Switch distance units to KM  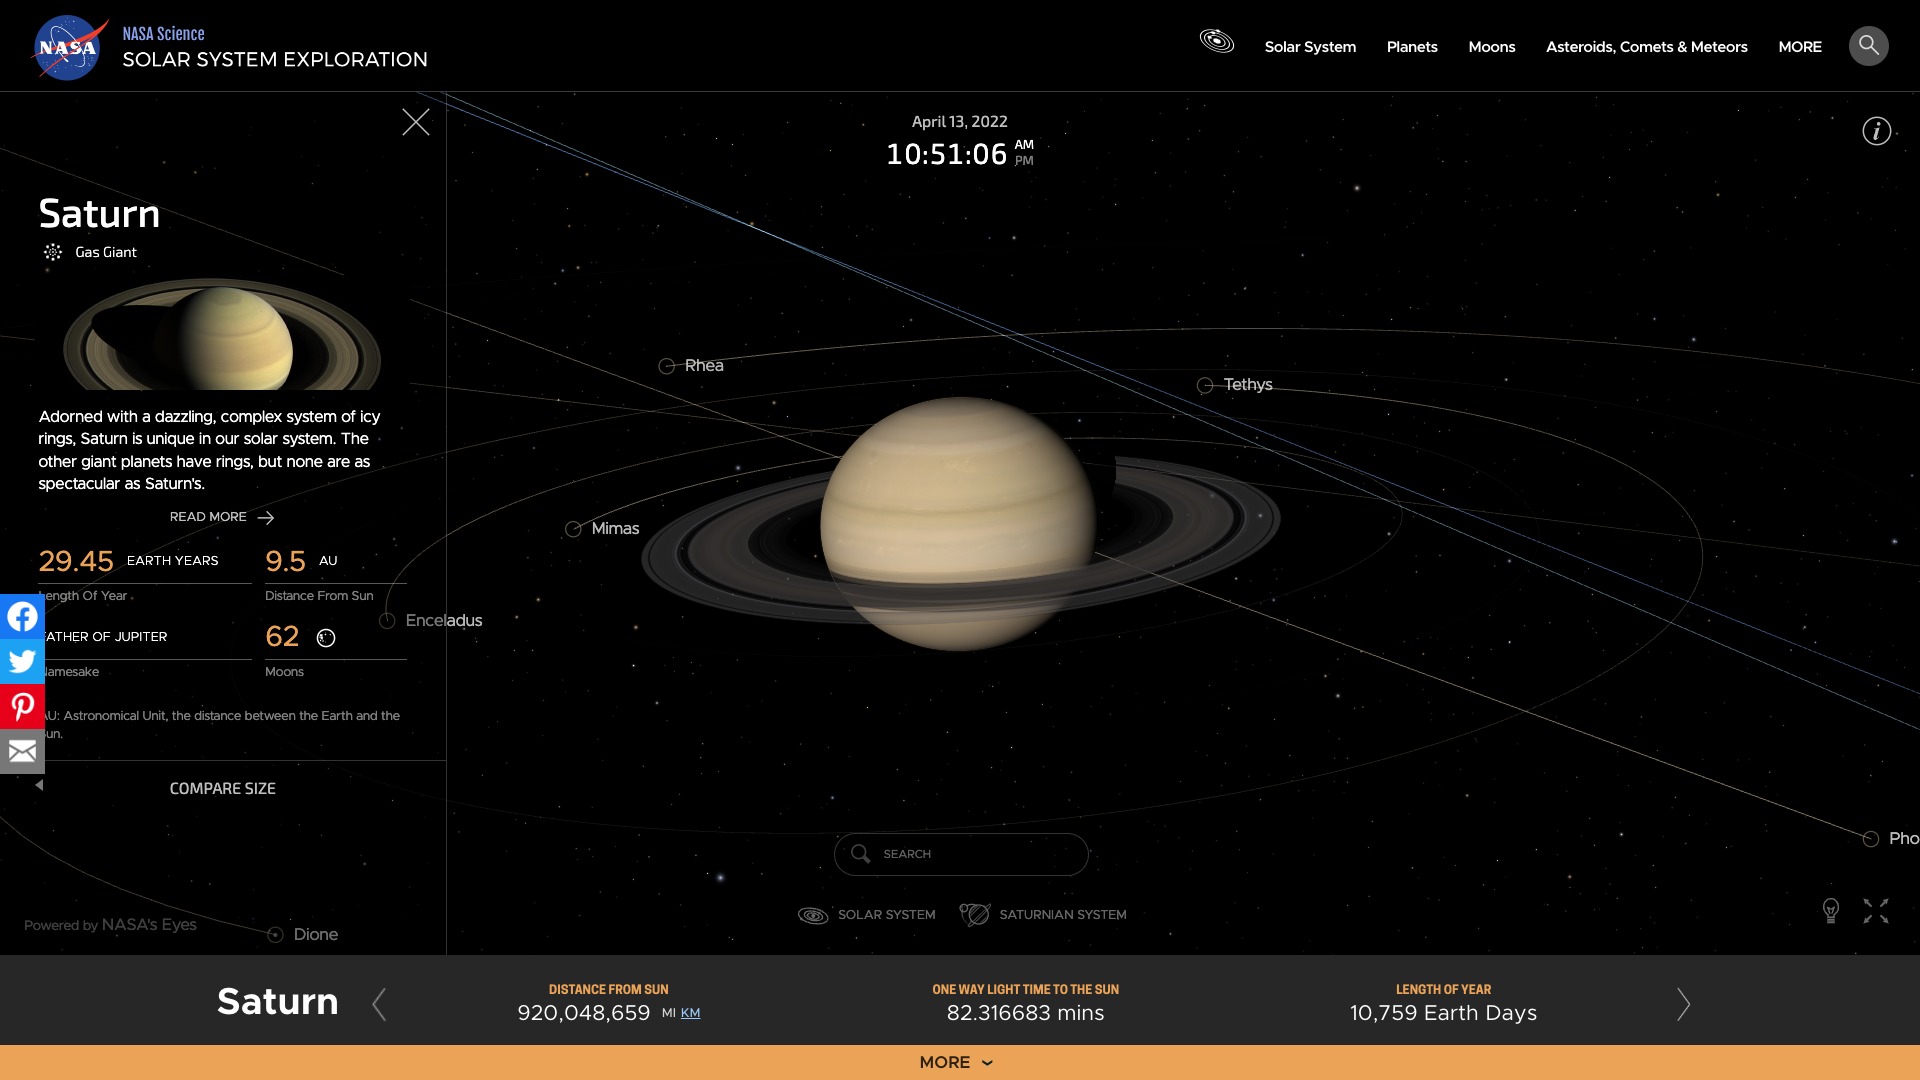pos(690,1013)
